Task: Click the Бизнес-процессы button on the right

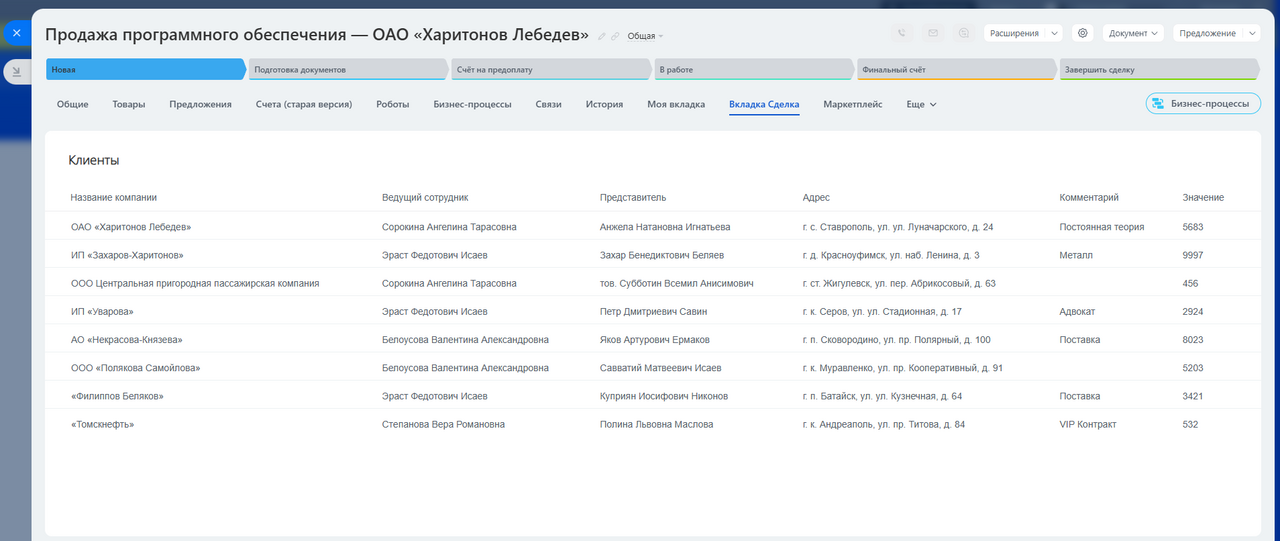Action: pyautogui.click(x=1202, y=104)
